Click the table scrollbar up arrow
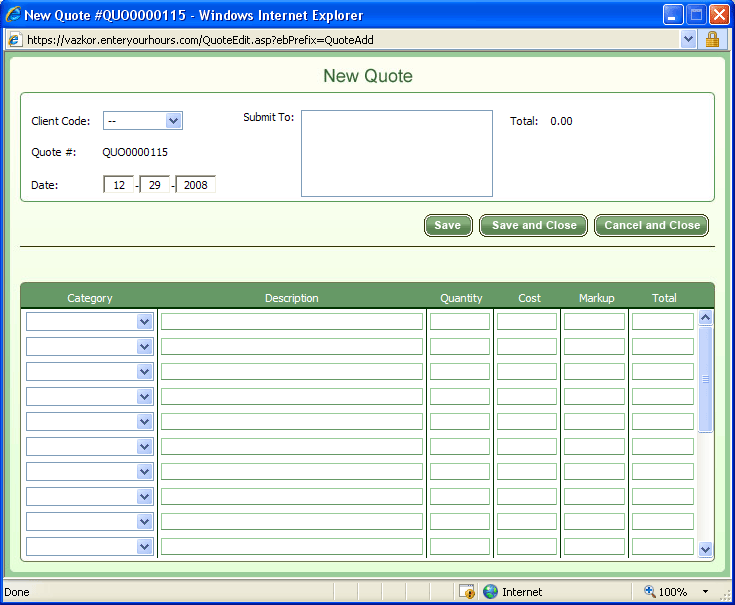Viewport: 735px width, 605px height. tap(705, 318)
